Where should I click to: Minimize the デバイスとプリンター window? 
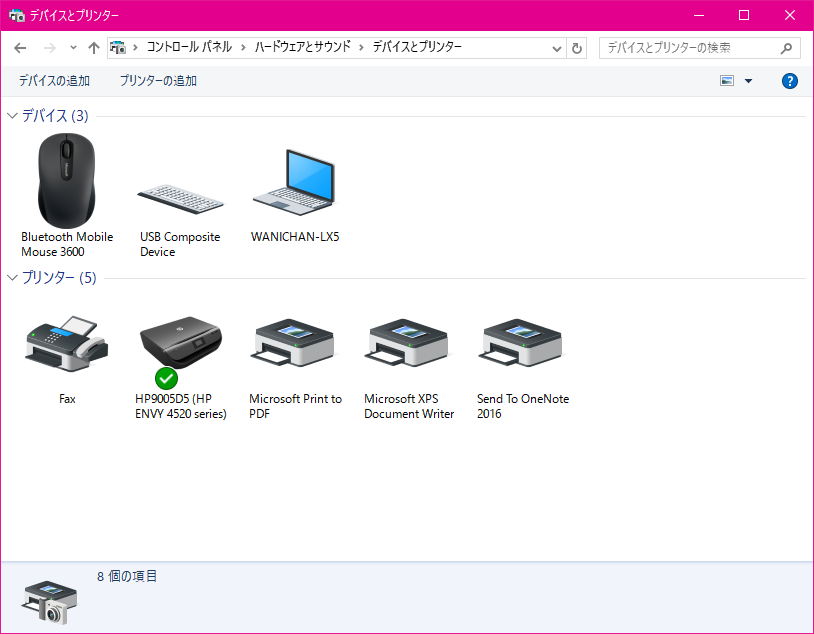click(x=699, y=15)
